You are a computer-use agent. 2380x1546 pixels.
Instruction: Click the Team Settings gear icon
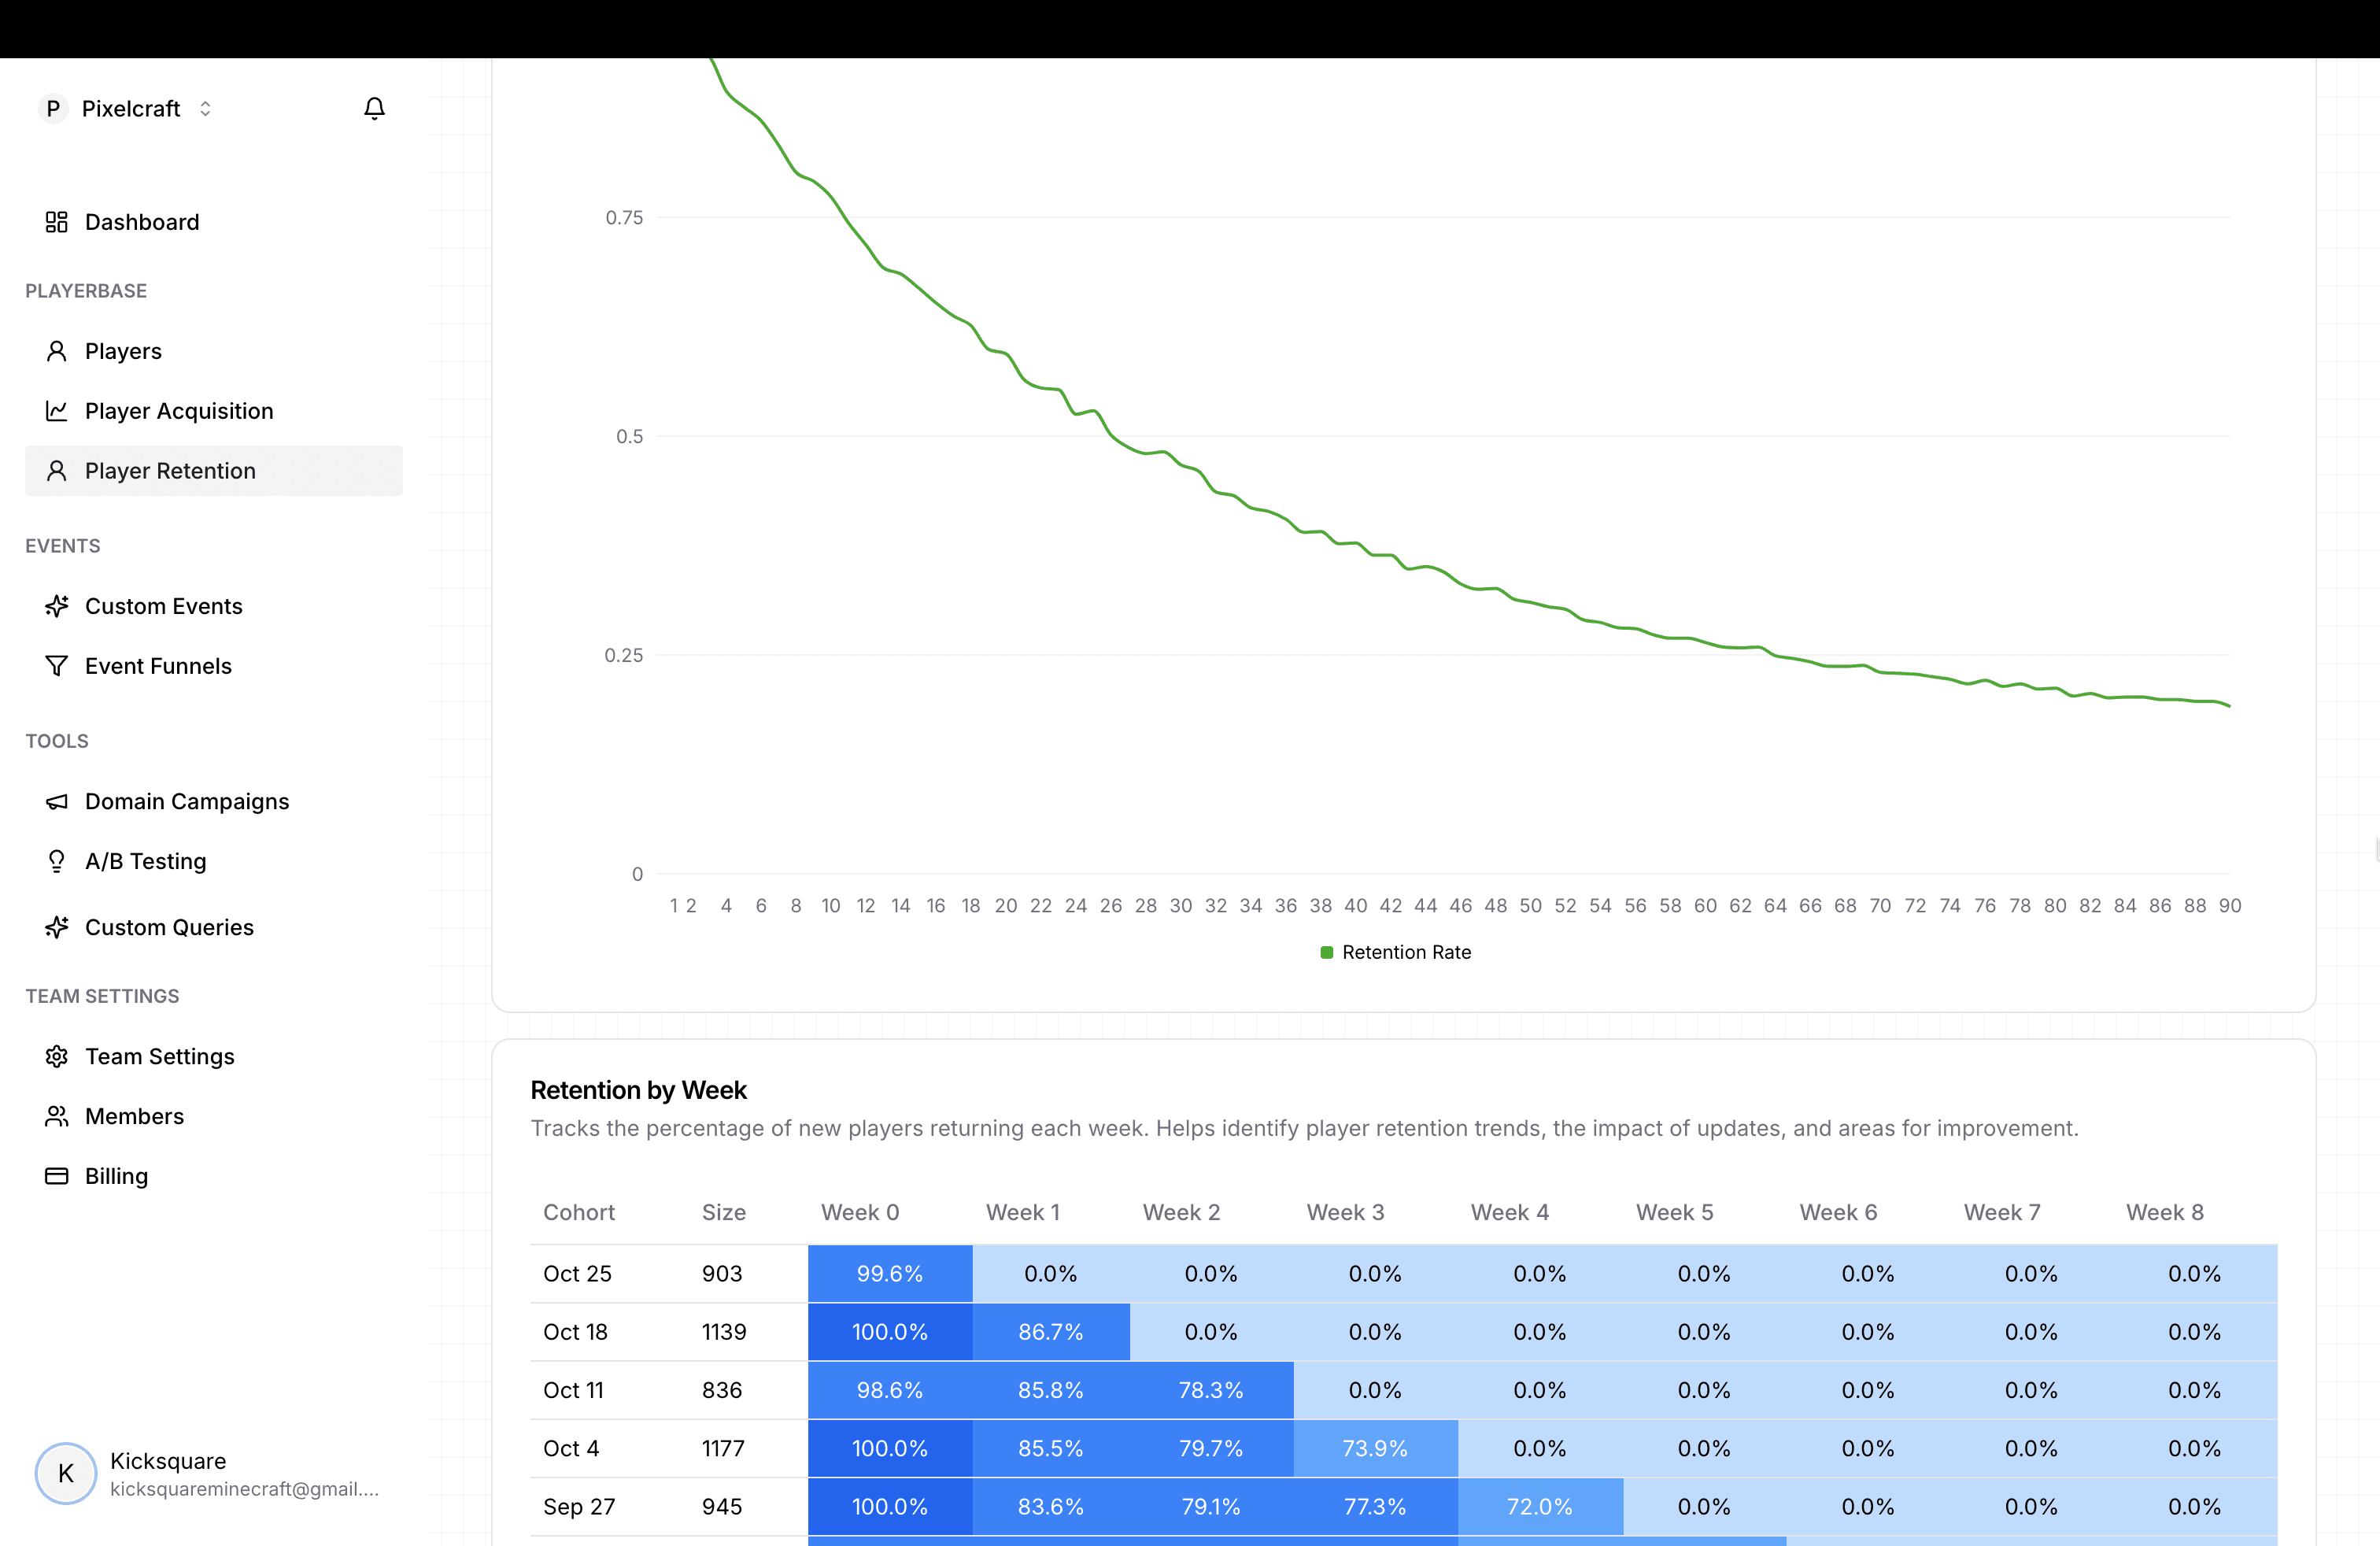pyautogui.click(x=57, y=1057)
